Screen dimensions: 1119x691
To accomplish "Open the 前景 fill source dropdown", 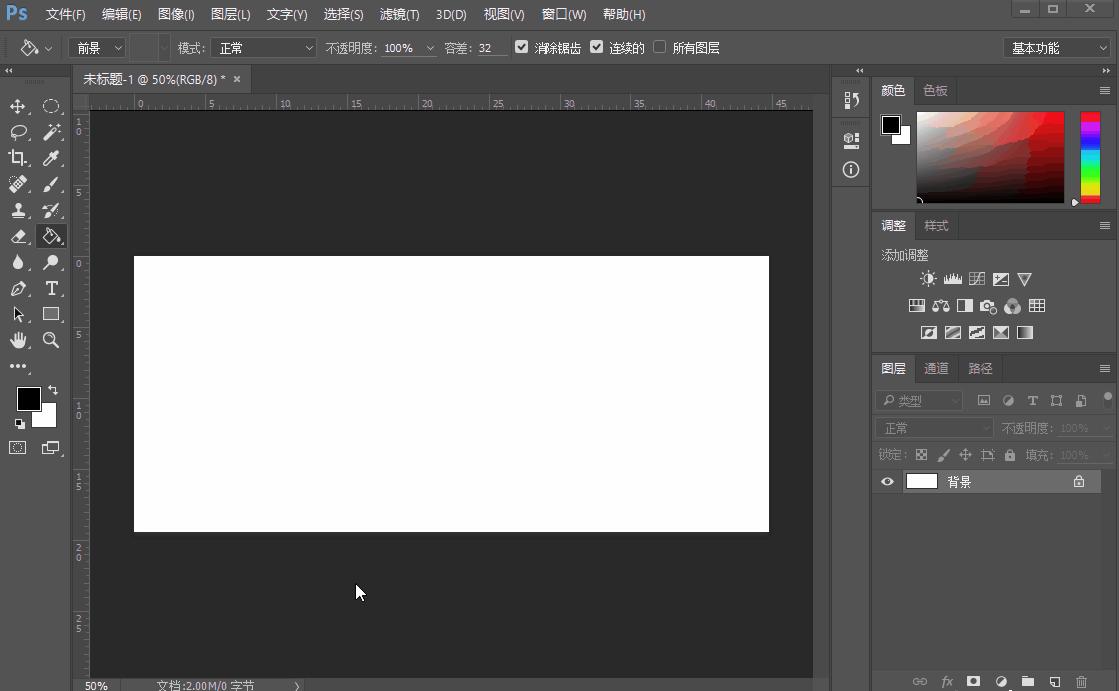I will tap(97, 48).
